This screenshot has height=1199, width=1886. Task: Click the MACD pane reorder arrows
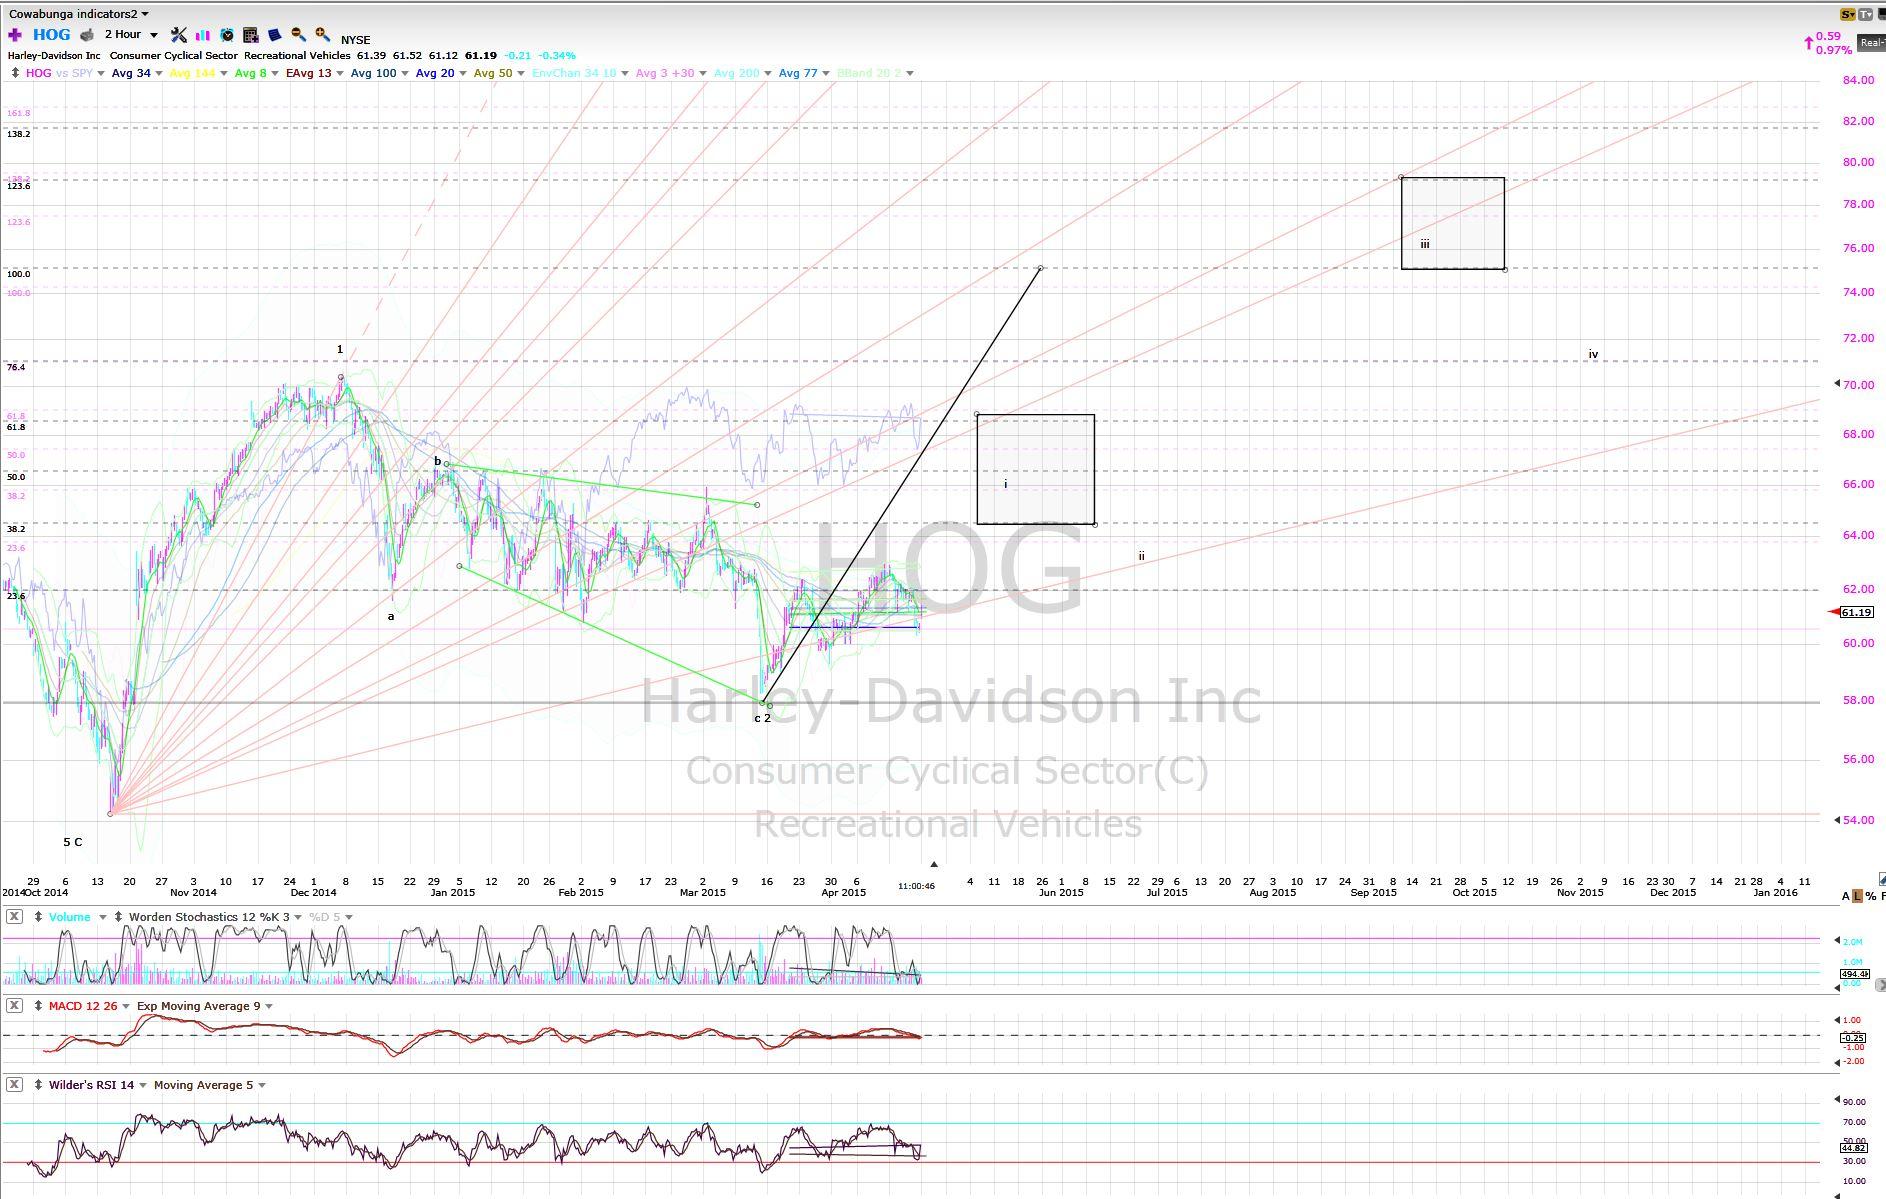pos(39,1006)
